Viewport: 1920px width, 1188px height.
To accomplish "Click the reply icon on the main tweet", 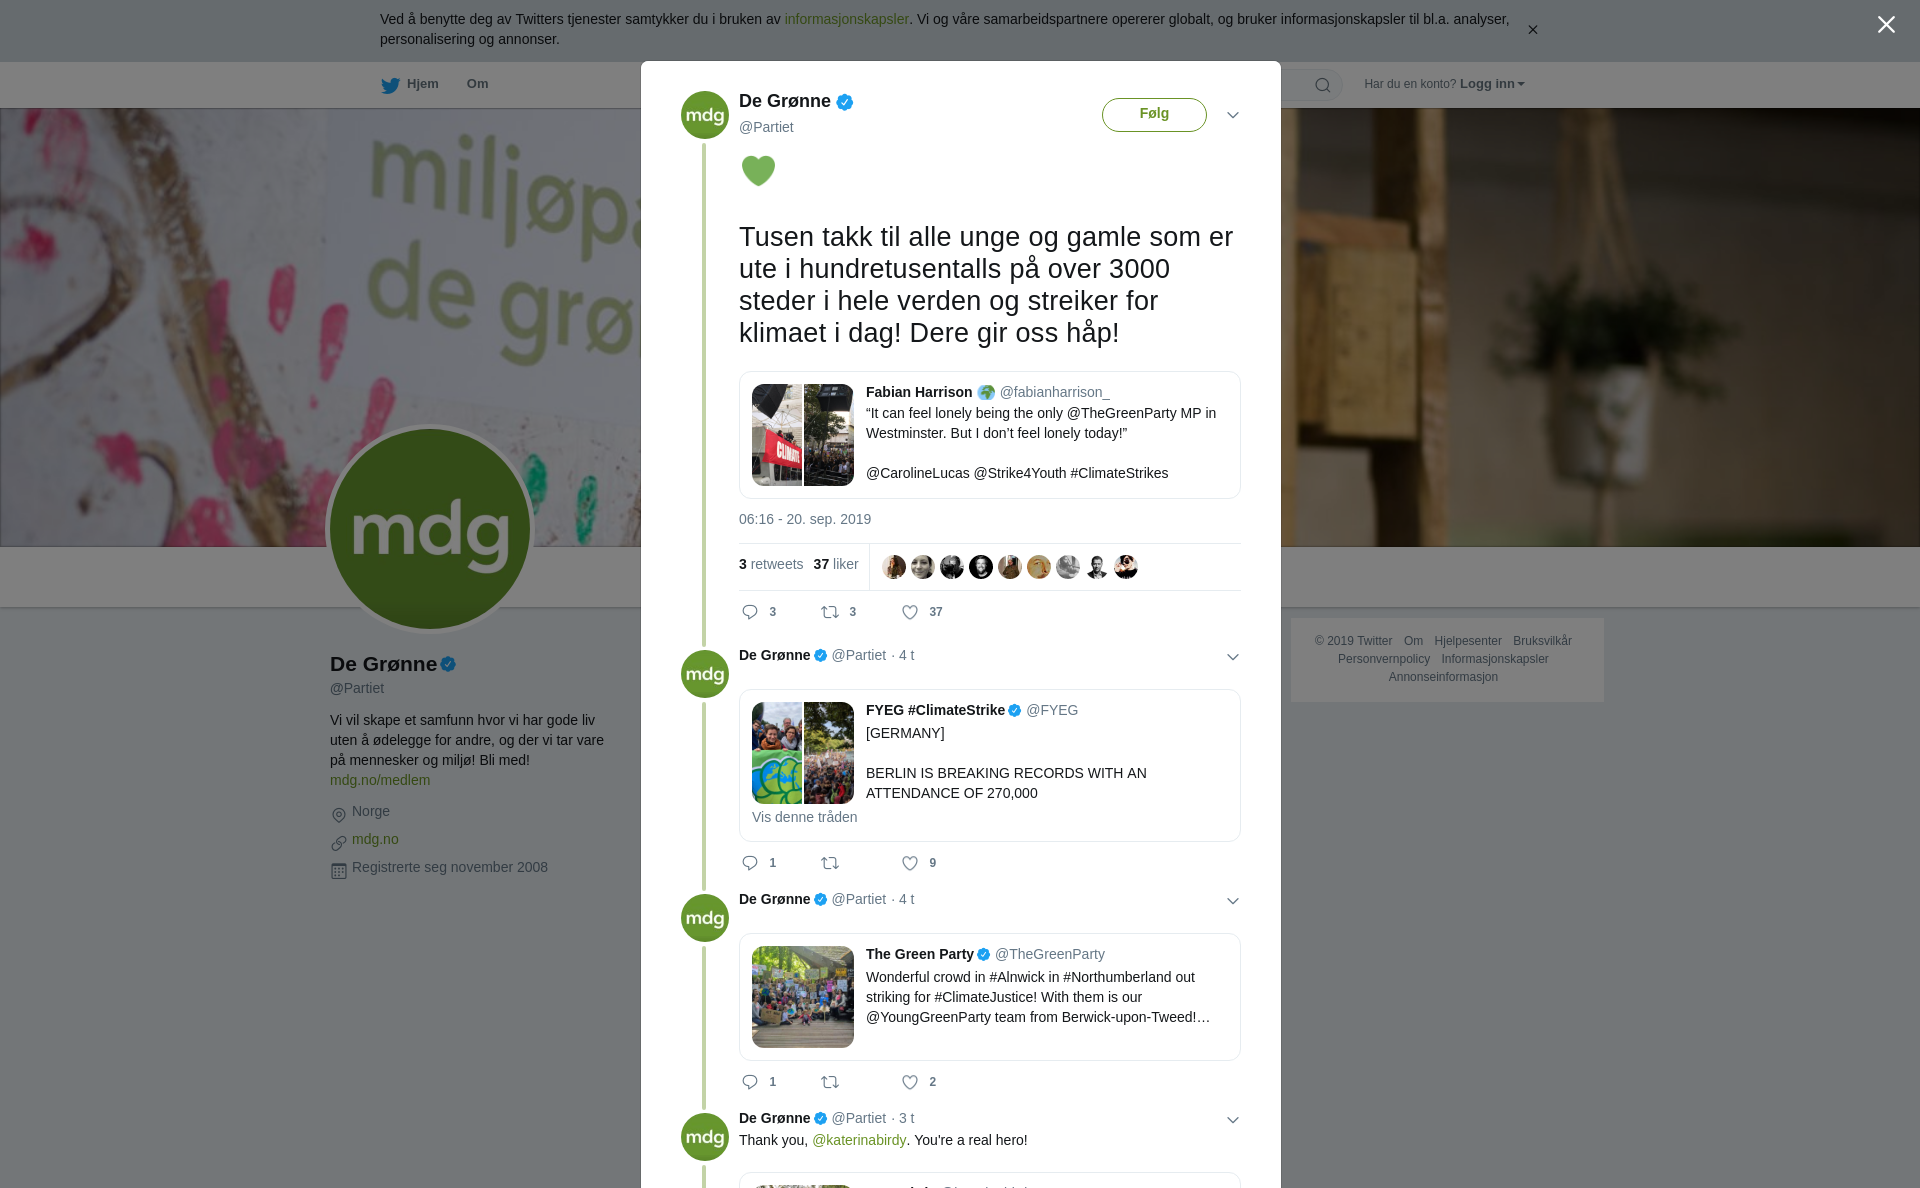I will 750,612.
